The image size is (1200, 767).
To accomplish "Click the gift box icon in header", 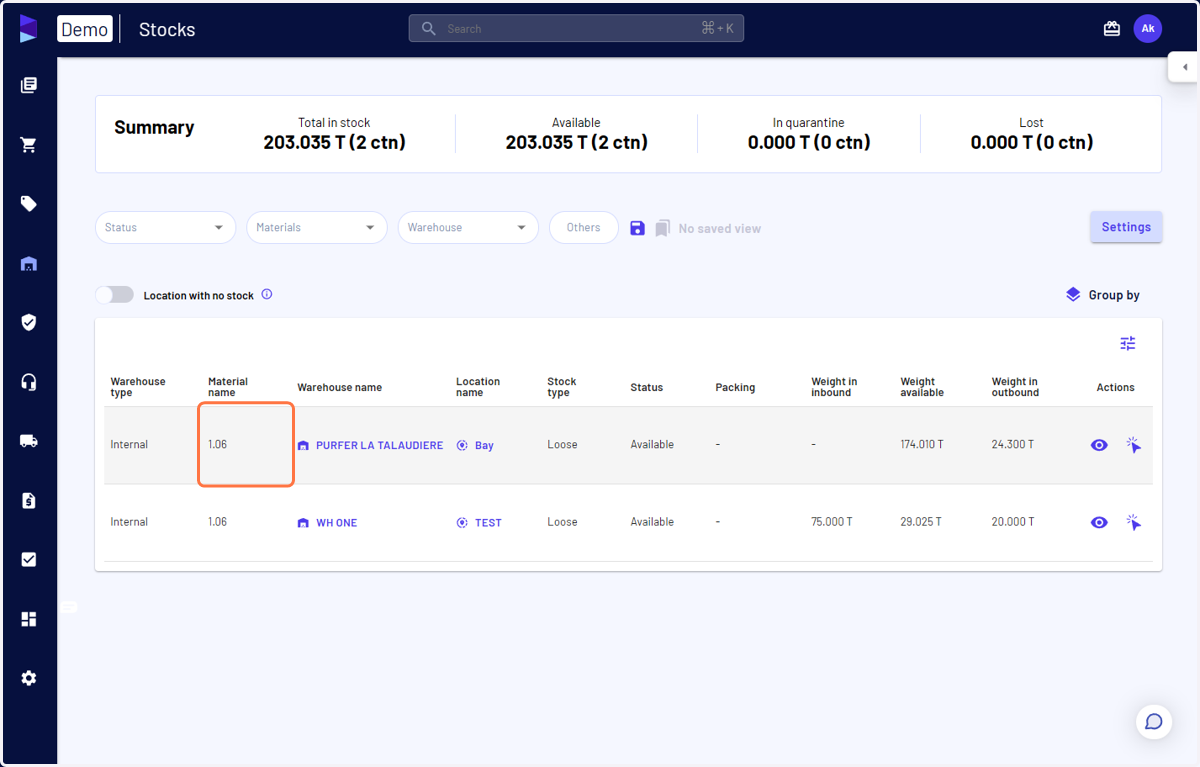I will 1112,29.
